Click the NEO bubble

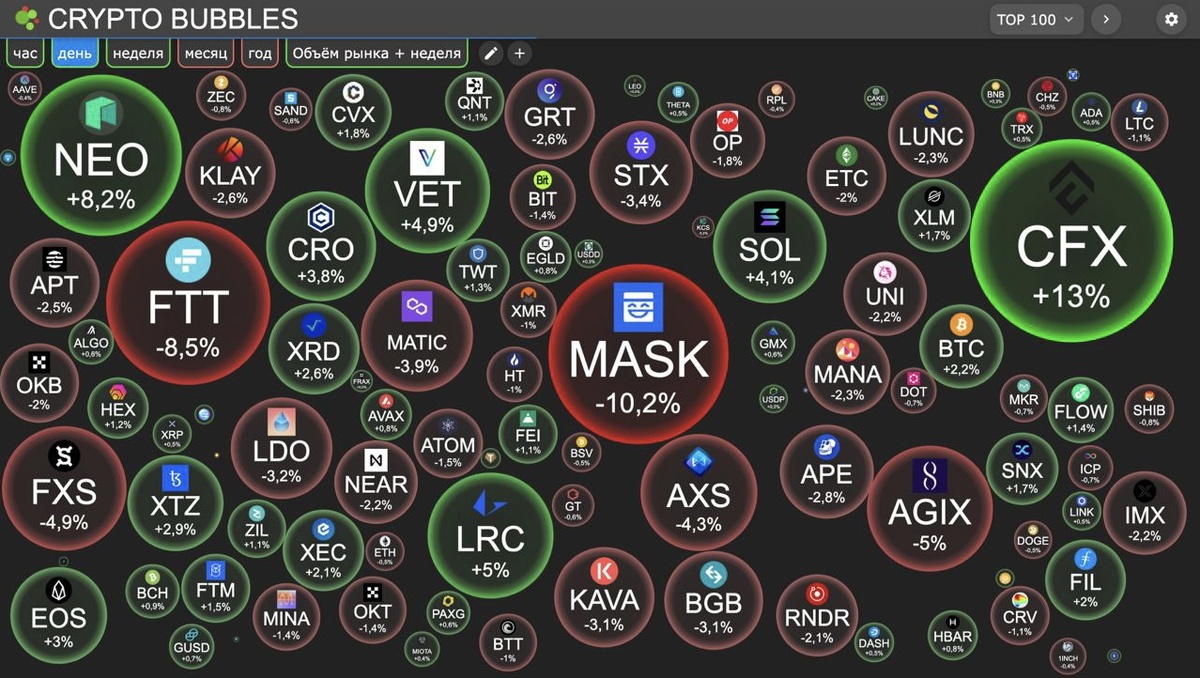click(x=101, y=157)
